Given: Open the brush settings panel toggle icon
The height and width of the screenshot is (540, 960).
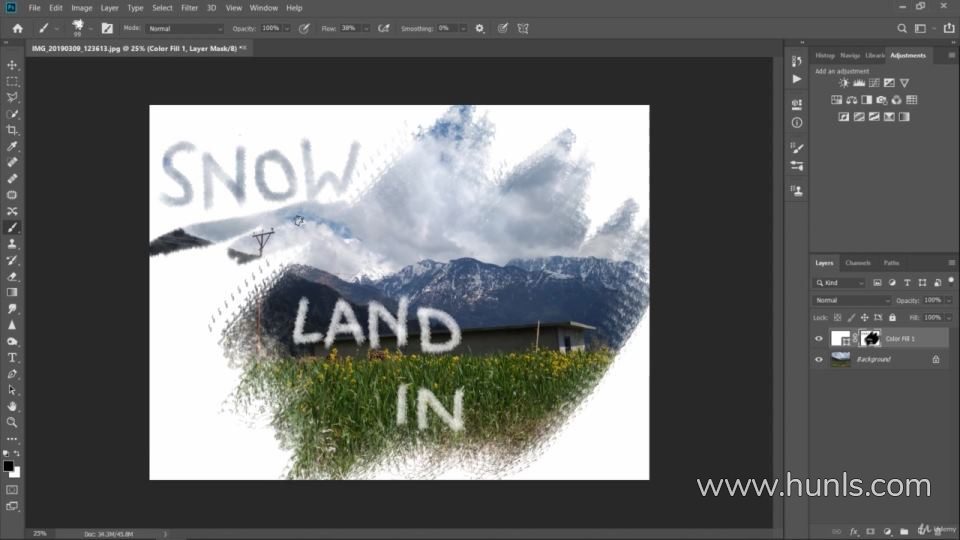Looking at the screenshot, I should coord(107,28).
